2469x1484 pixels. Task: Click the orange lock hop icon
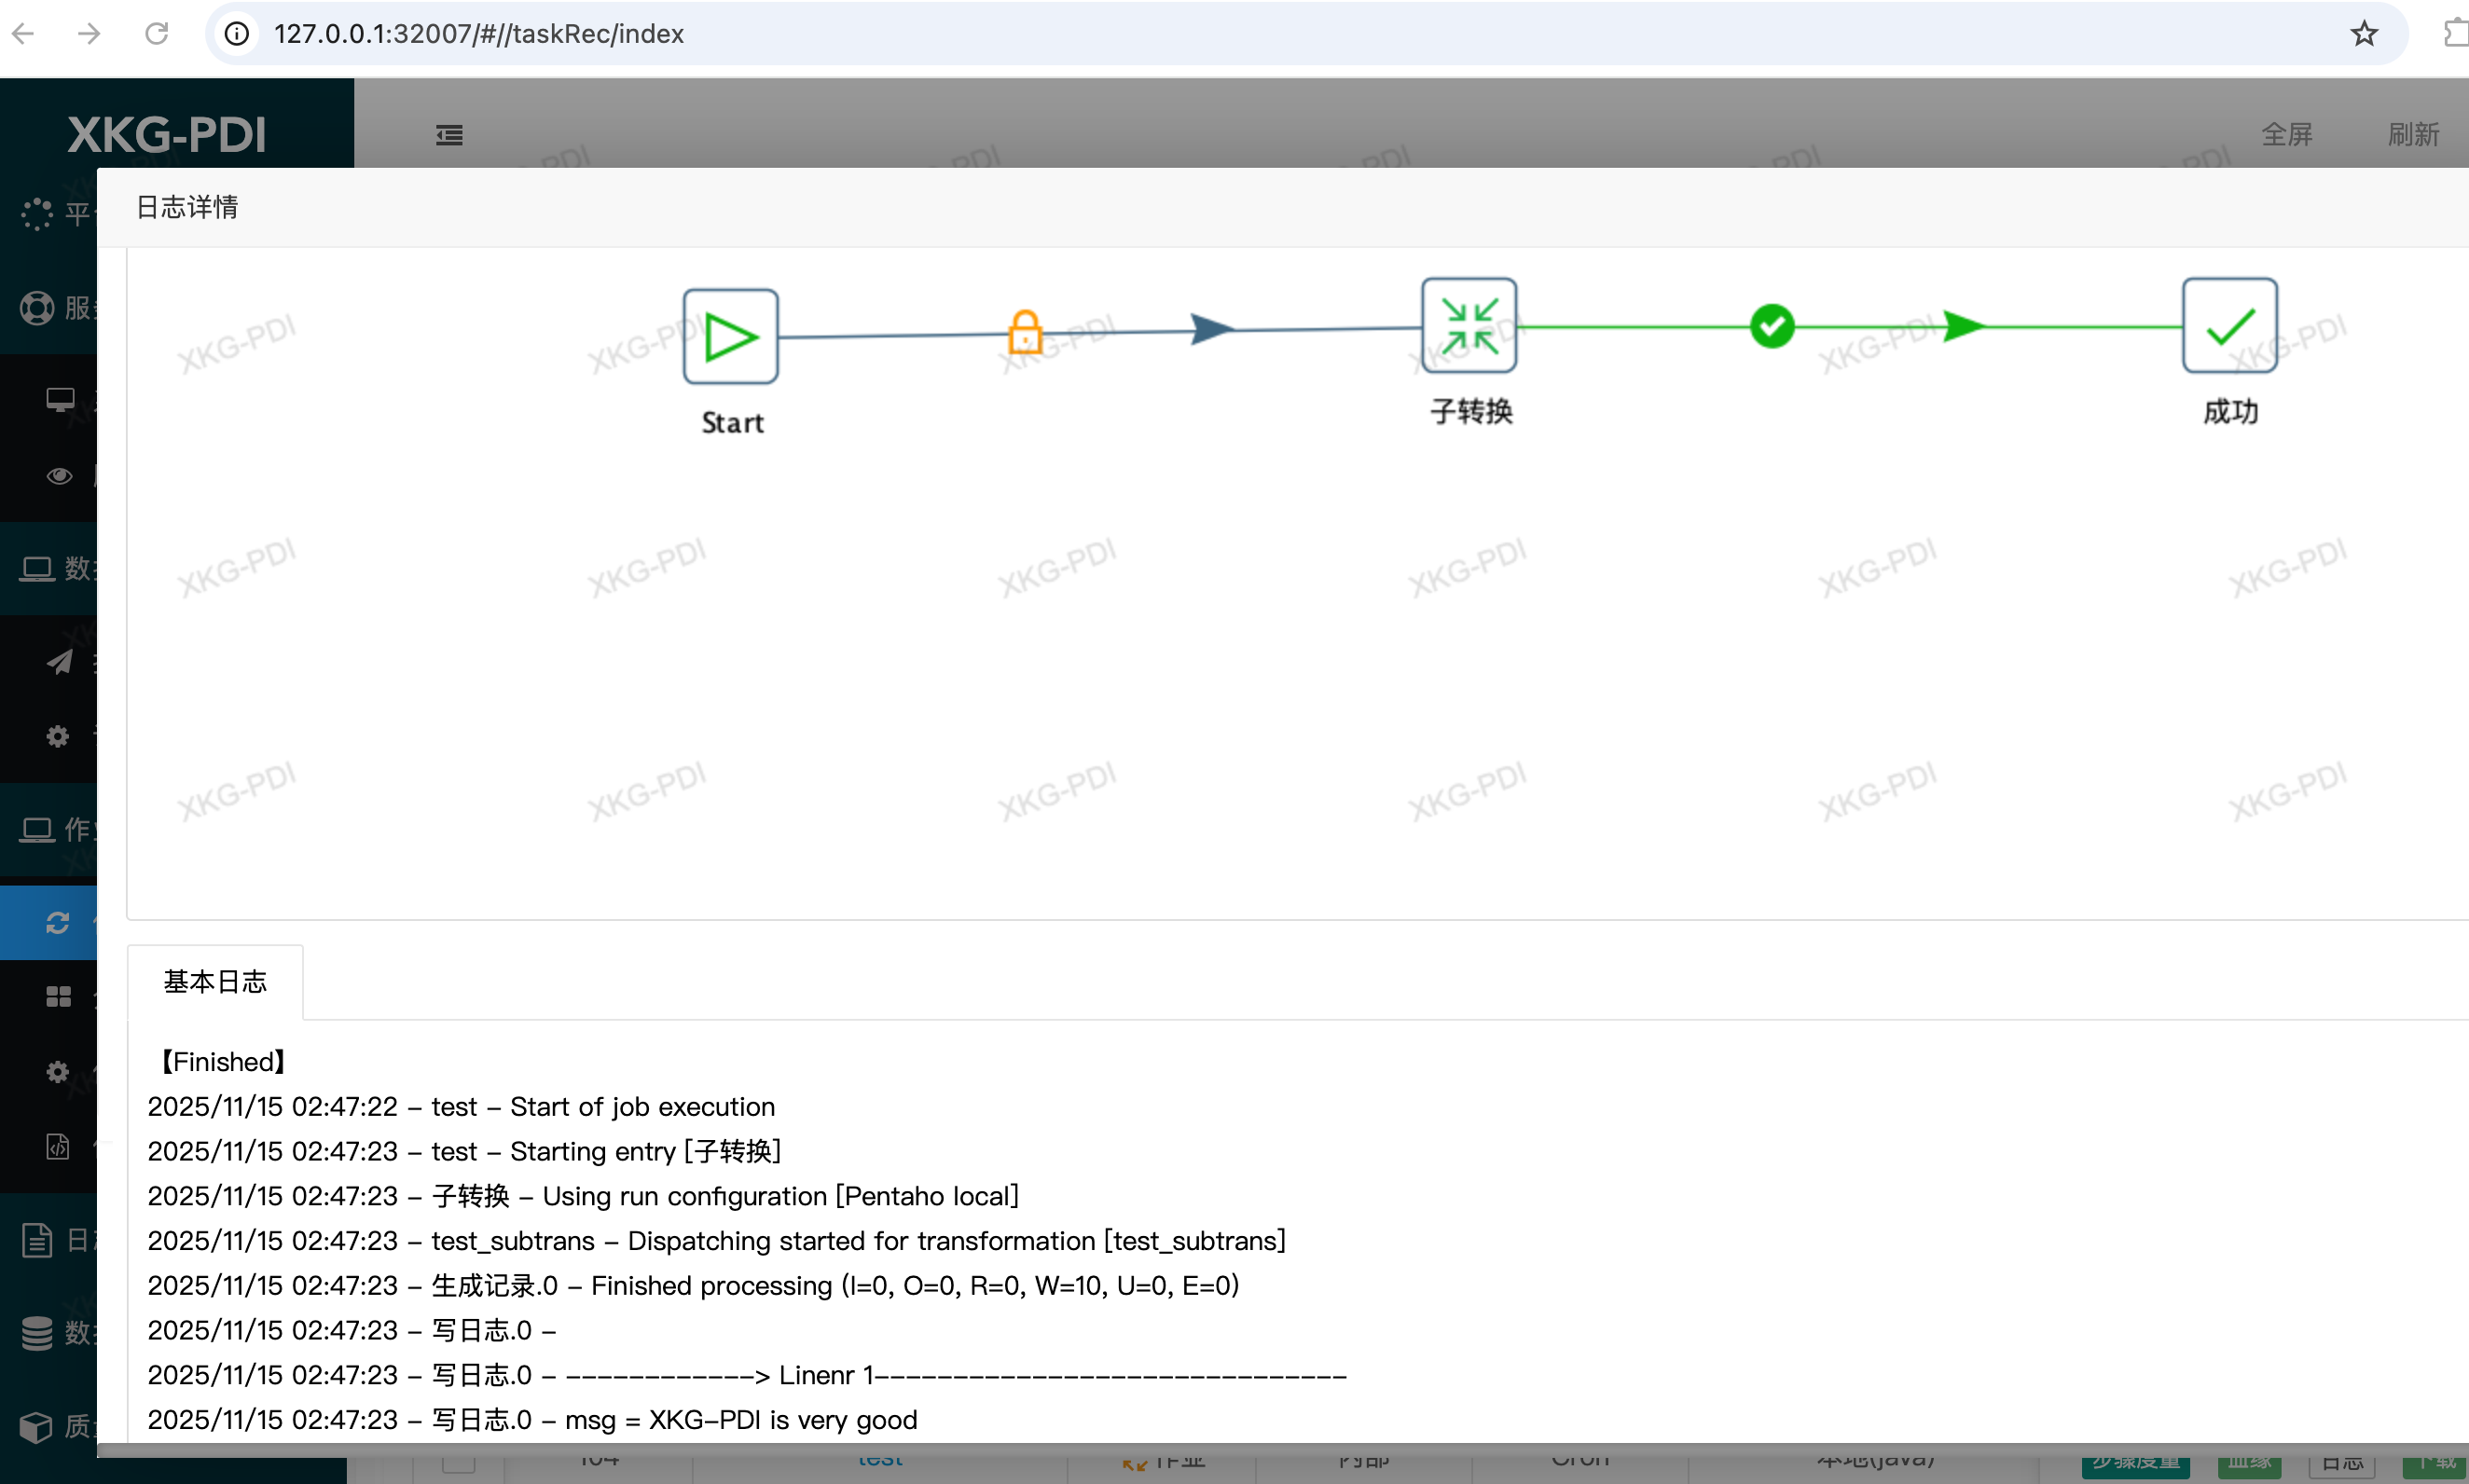[x=1024, y=332]
